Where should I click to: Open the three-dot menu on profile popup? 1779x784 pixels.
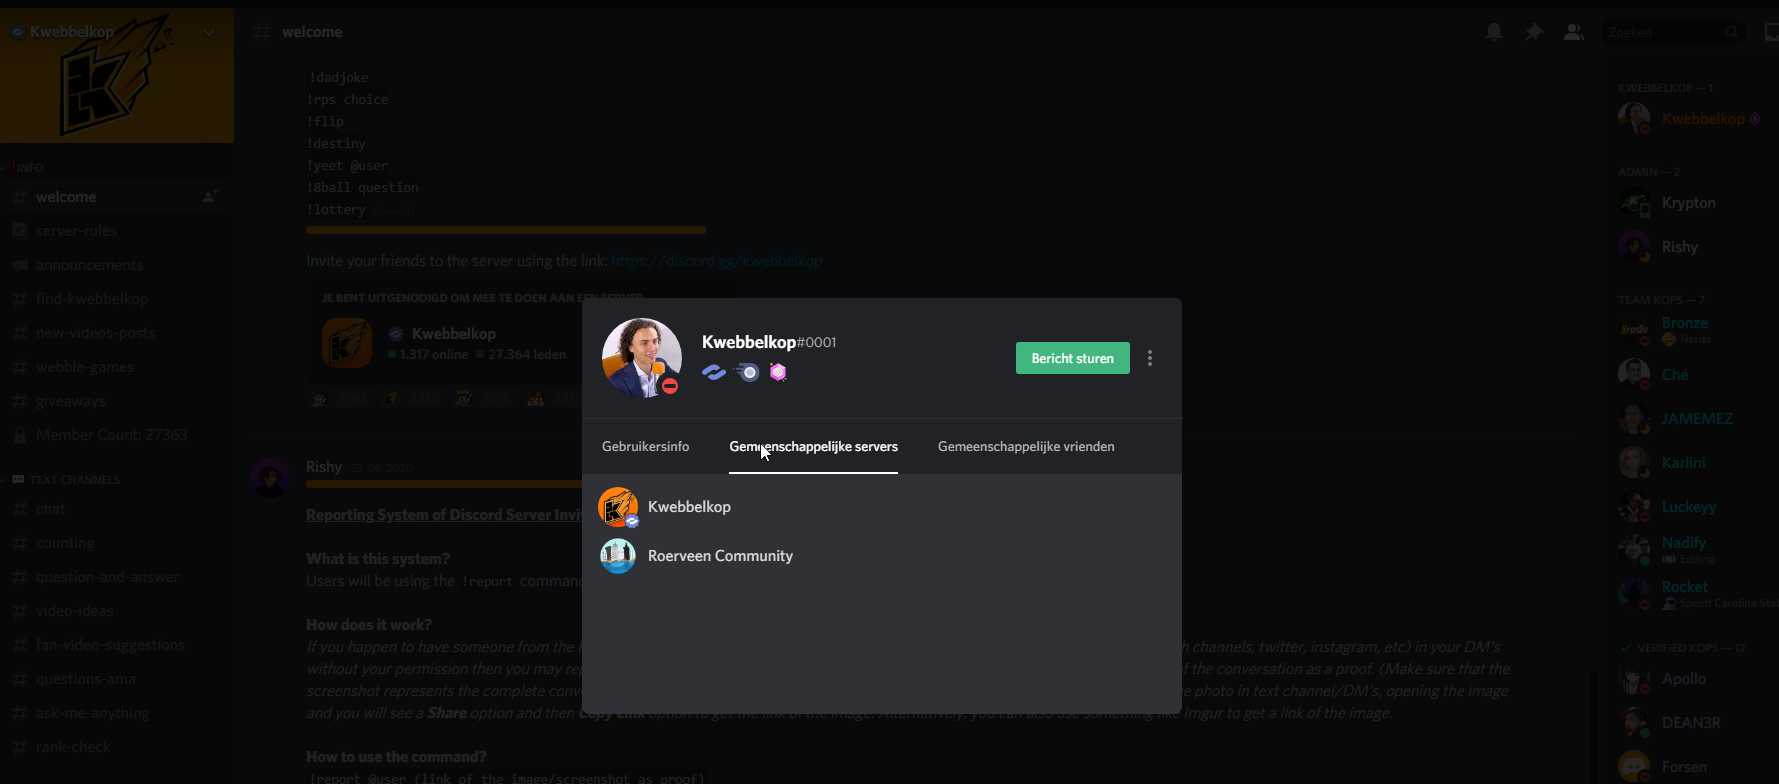coord(1150,358)
